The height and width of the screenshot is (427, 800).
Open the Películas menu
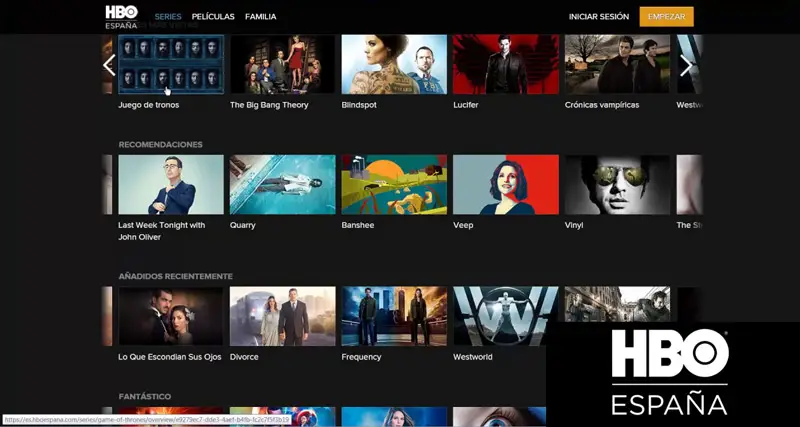pos(213,17)
